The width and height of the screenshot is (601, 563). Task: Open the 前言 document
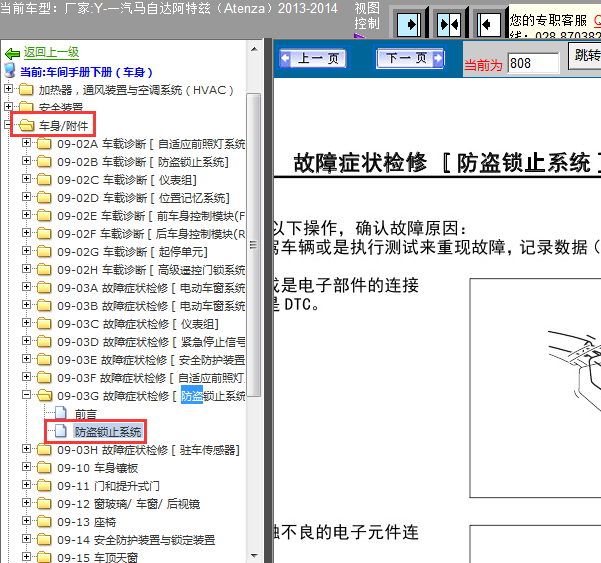pos(85,414)
